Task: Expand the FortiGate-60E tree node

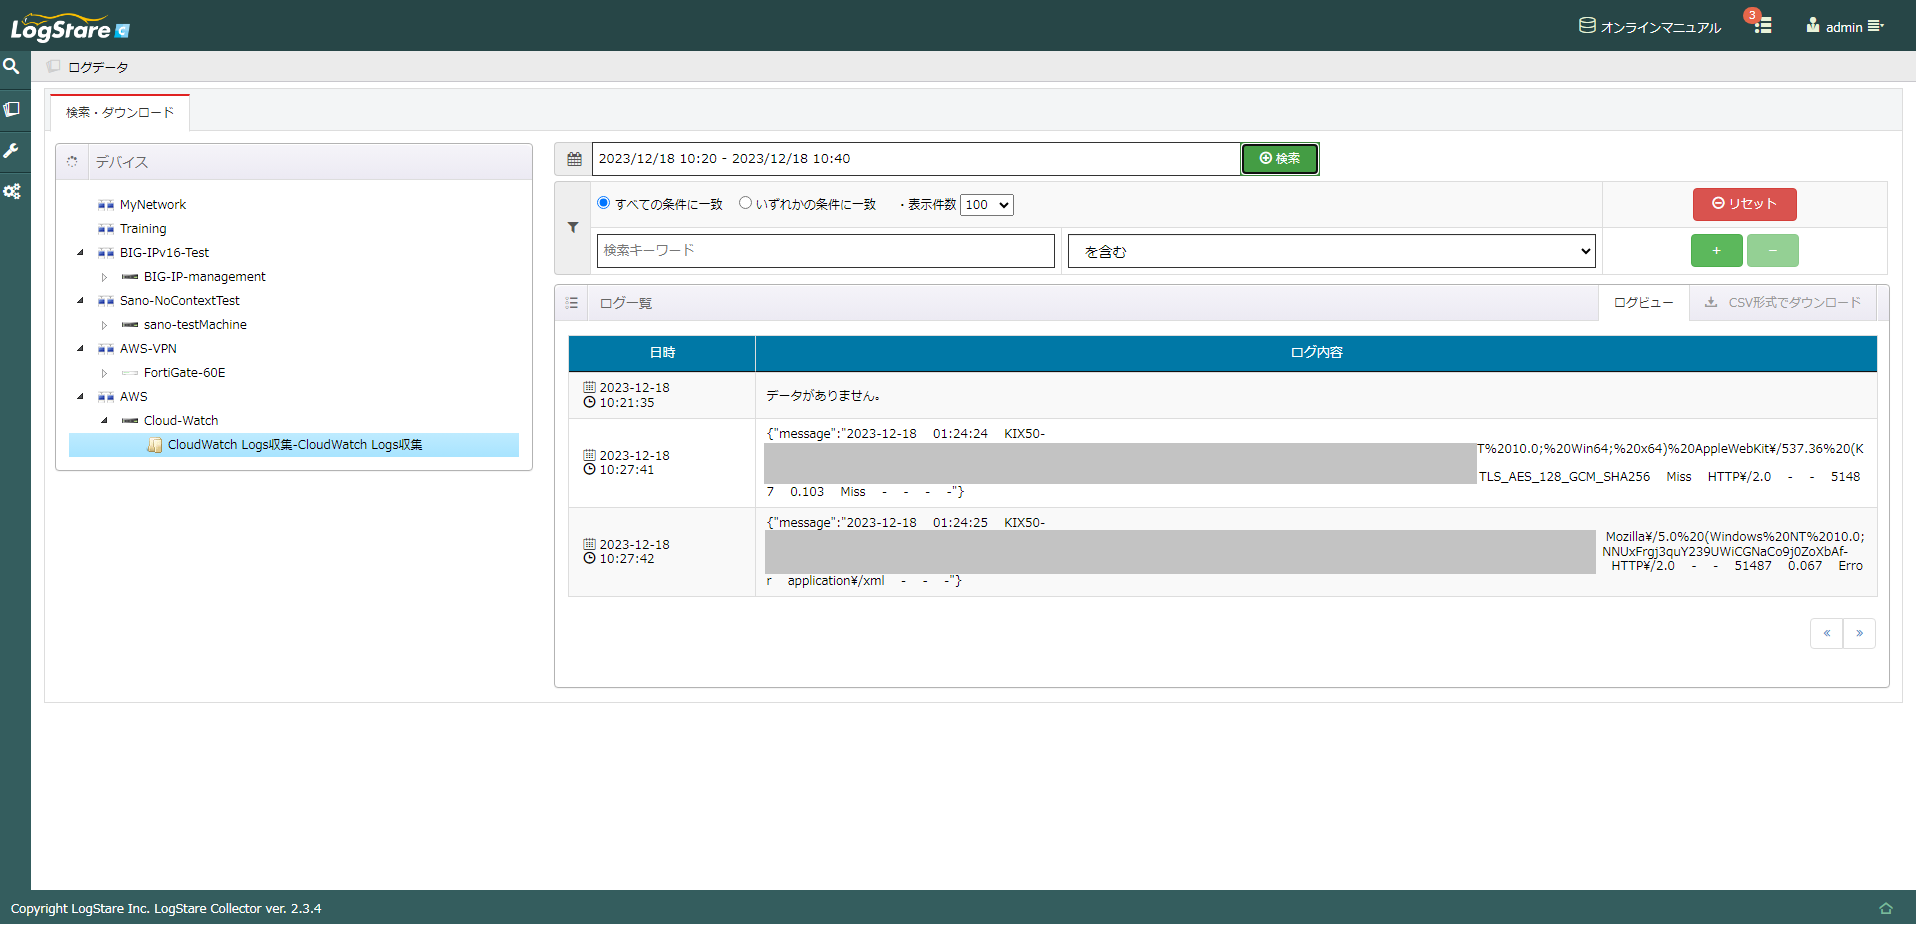Action: click(x=104, y=373)
